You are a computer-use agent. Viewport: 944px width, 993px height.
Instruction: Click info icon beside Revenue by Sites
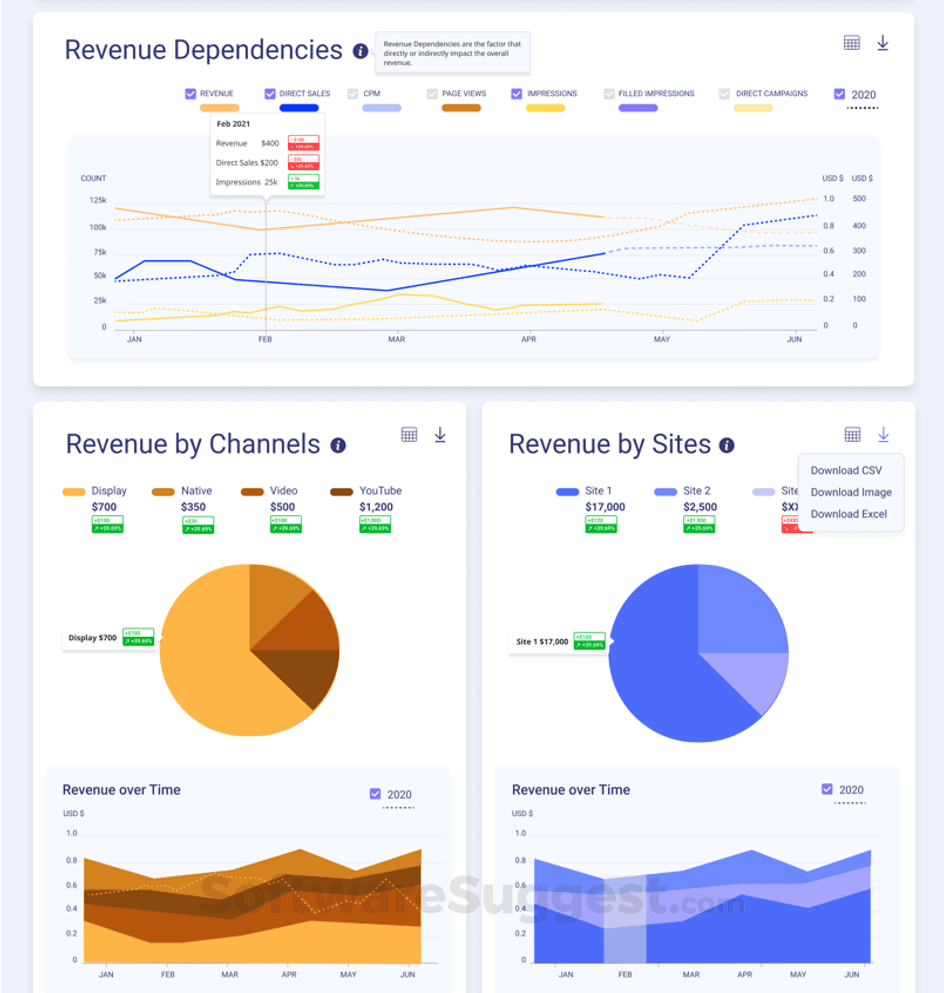pyautogui.click(x=727, y=445)
